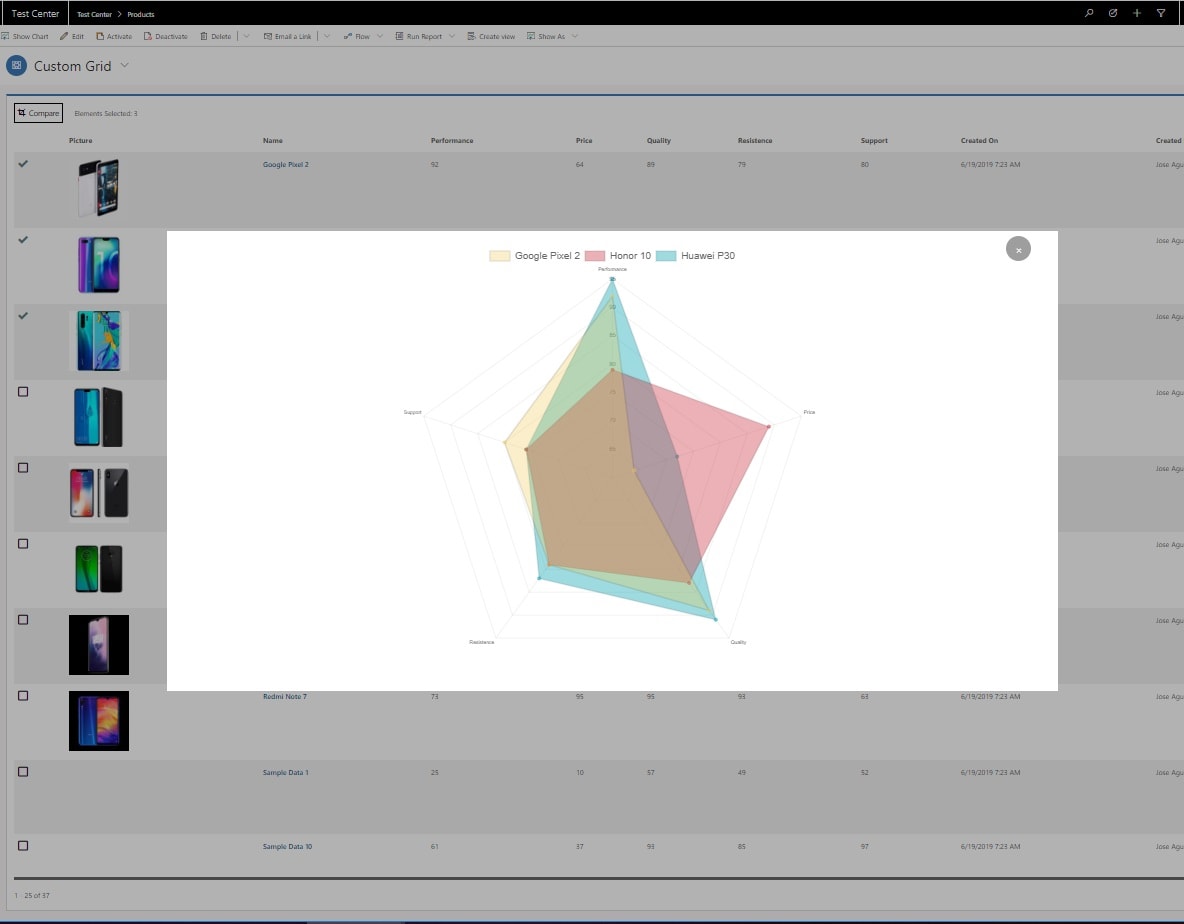
Task: Close the radar chart popup
Action: (x=1018, y=249)
